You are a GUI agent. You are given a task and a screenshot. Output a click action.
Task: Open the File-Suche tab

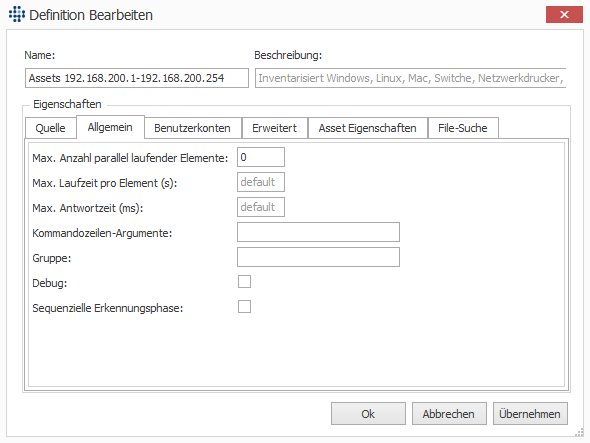pyautogui.click(x=463, y=128)
